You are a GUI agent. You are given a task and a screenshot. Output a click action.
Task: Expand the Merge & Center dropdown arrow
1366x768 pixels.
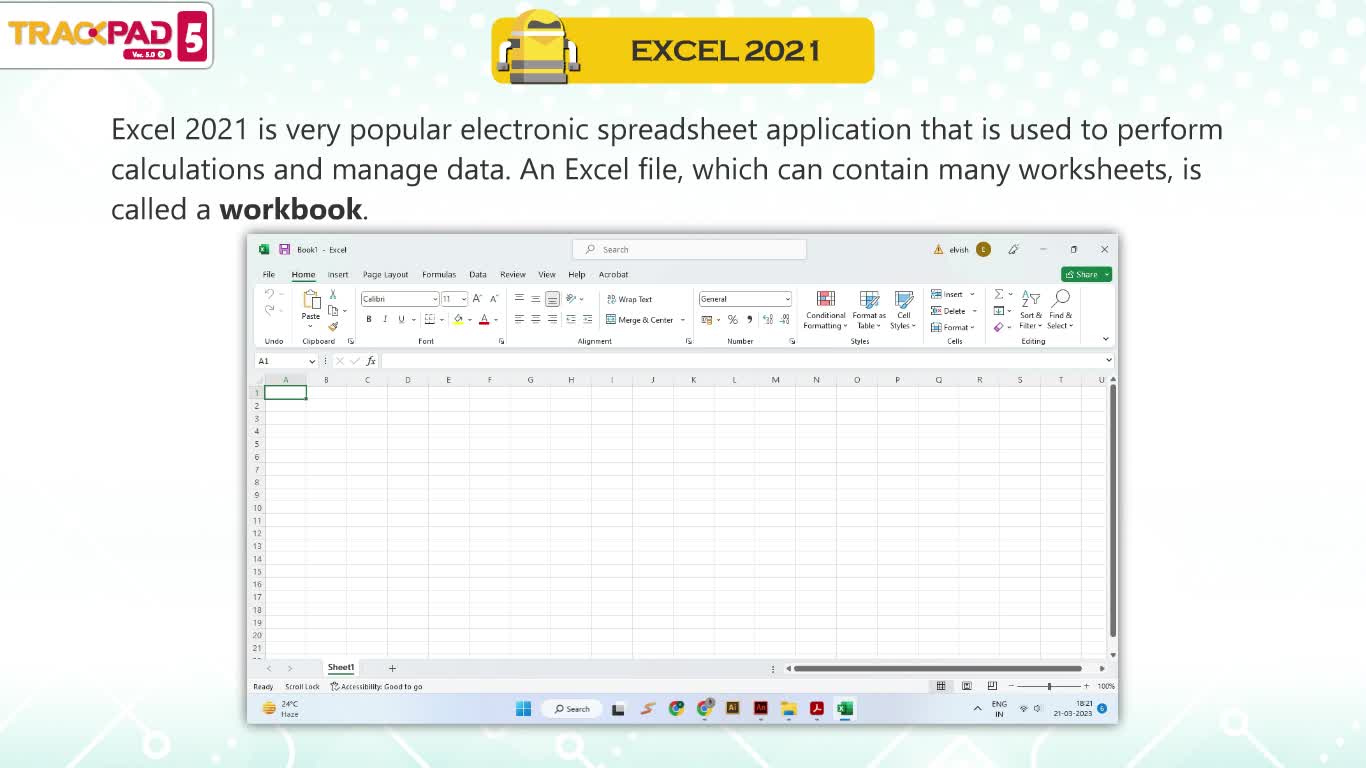click(x=683, y=320)
